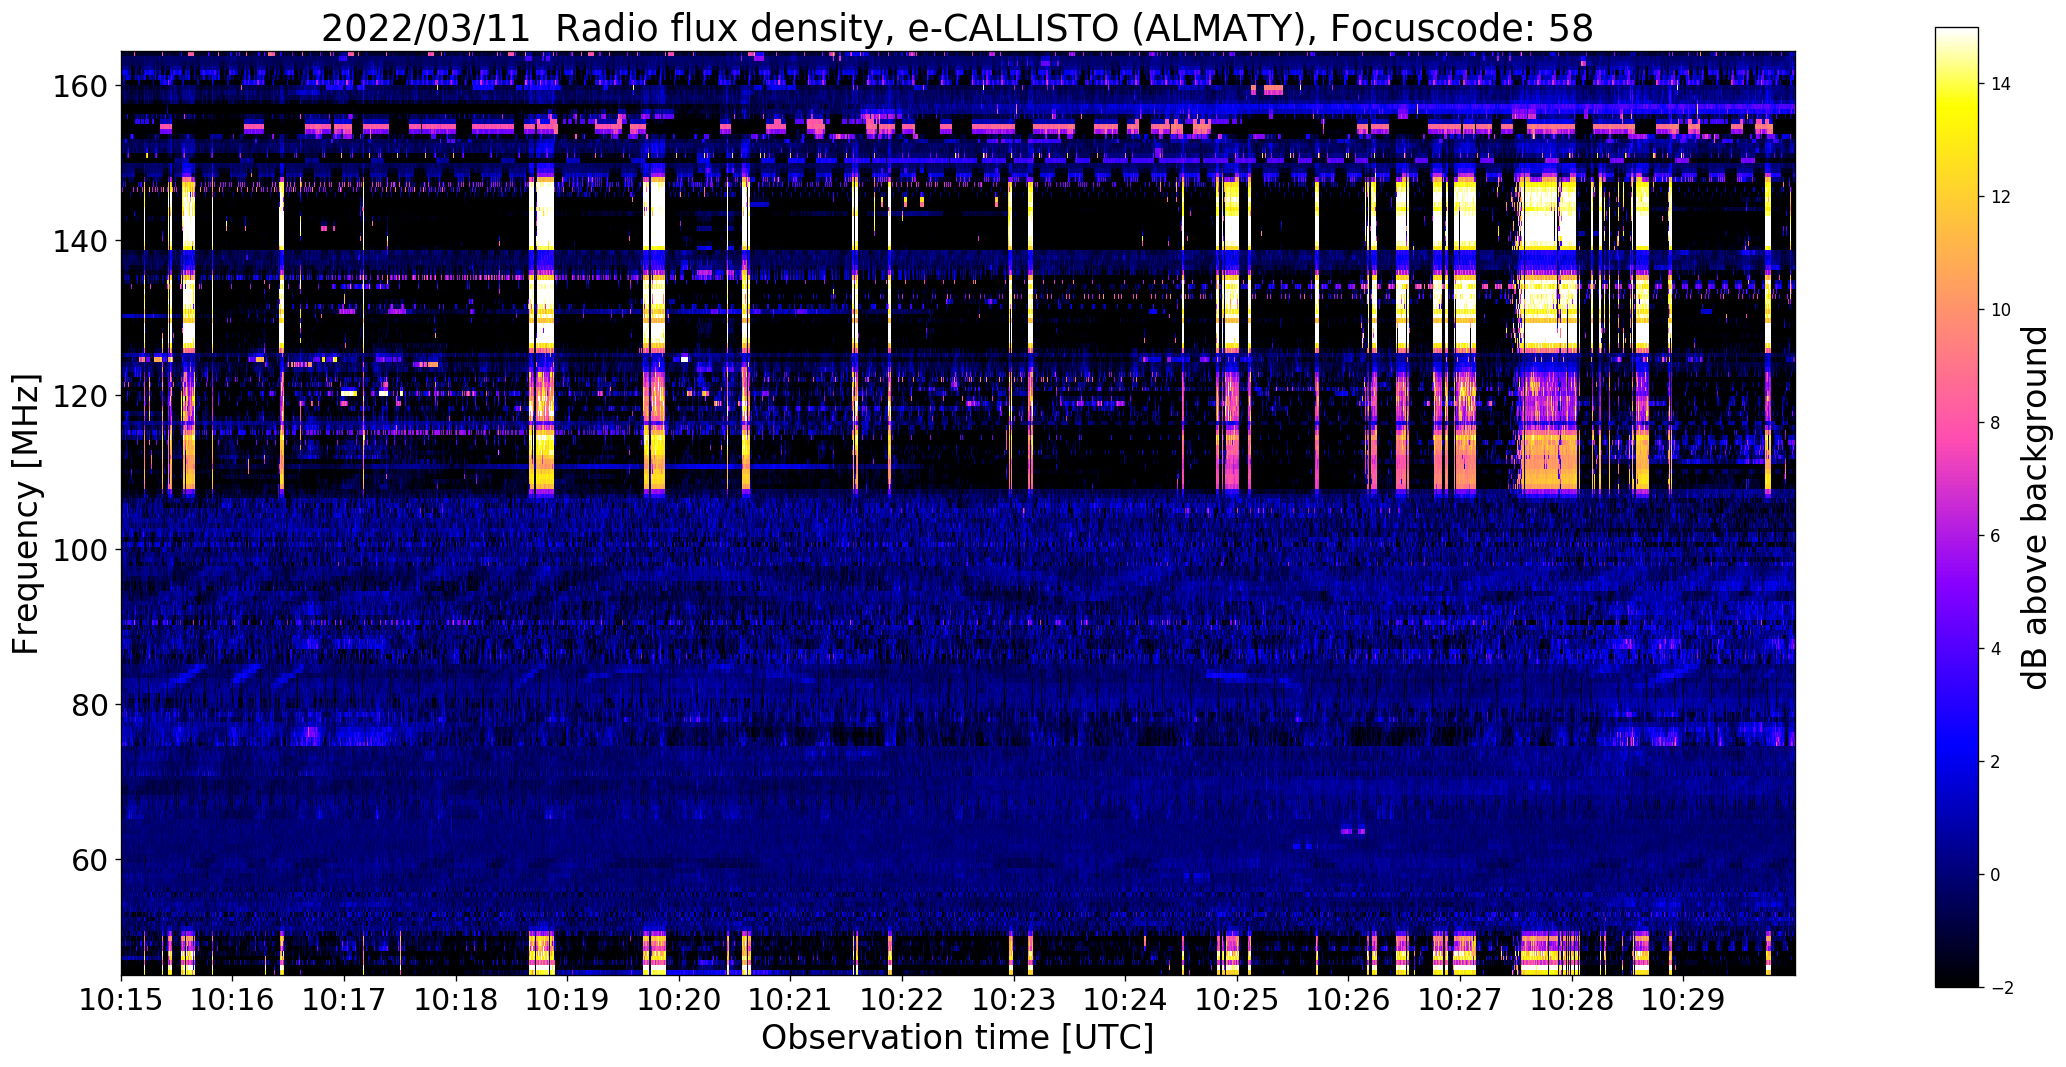2066x1067 pixels.
Task: Click the 10:24 time tick label
Action: 1125,999
